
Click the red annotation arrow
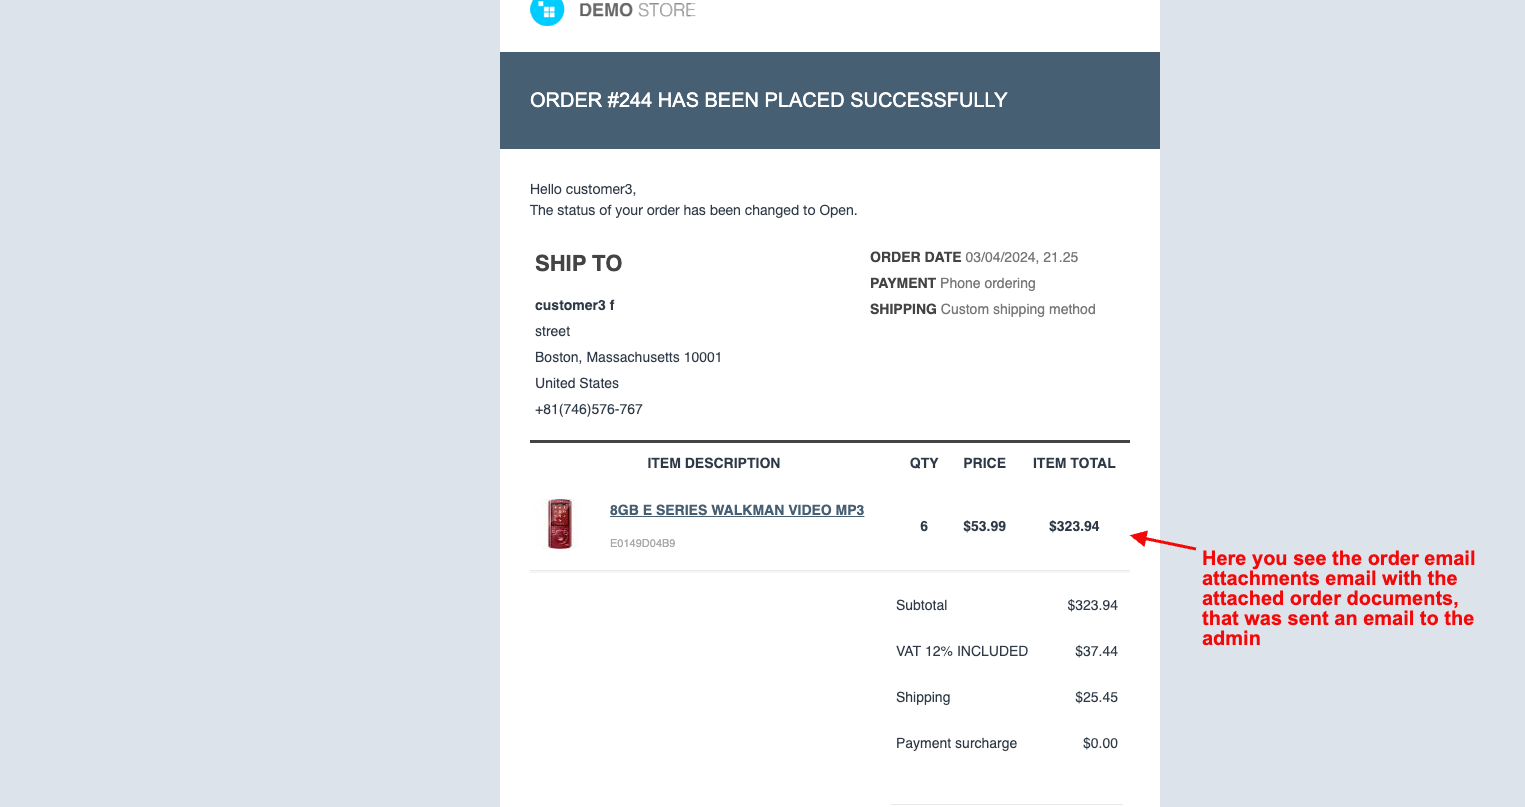pyautogui.click(x=1164, y=541)
